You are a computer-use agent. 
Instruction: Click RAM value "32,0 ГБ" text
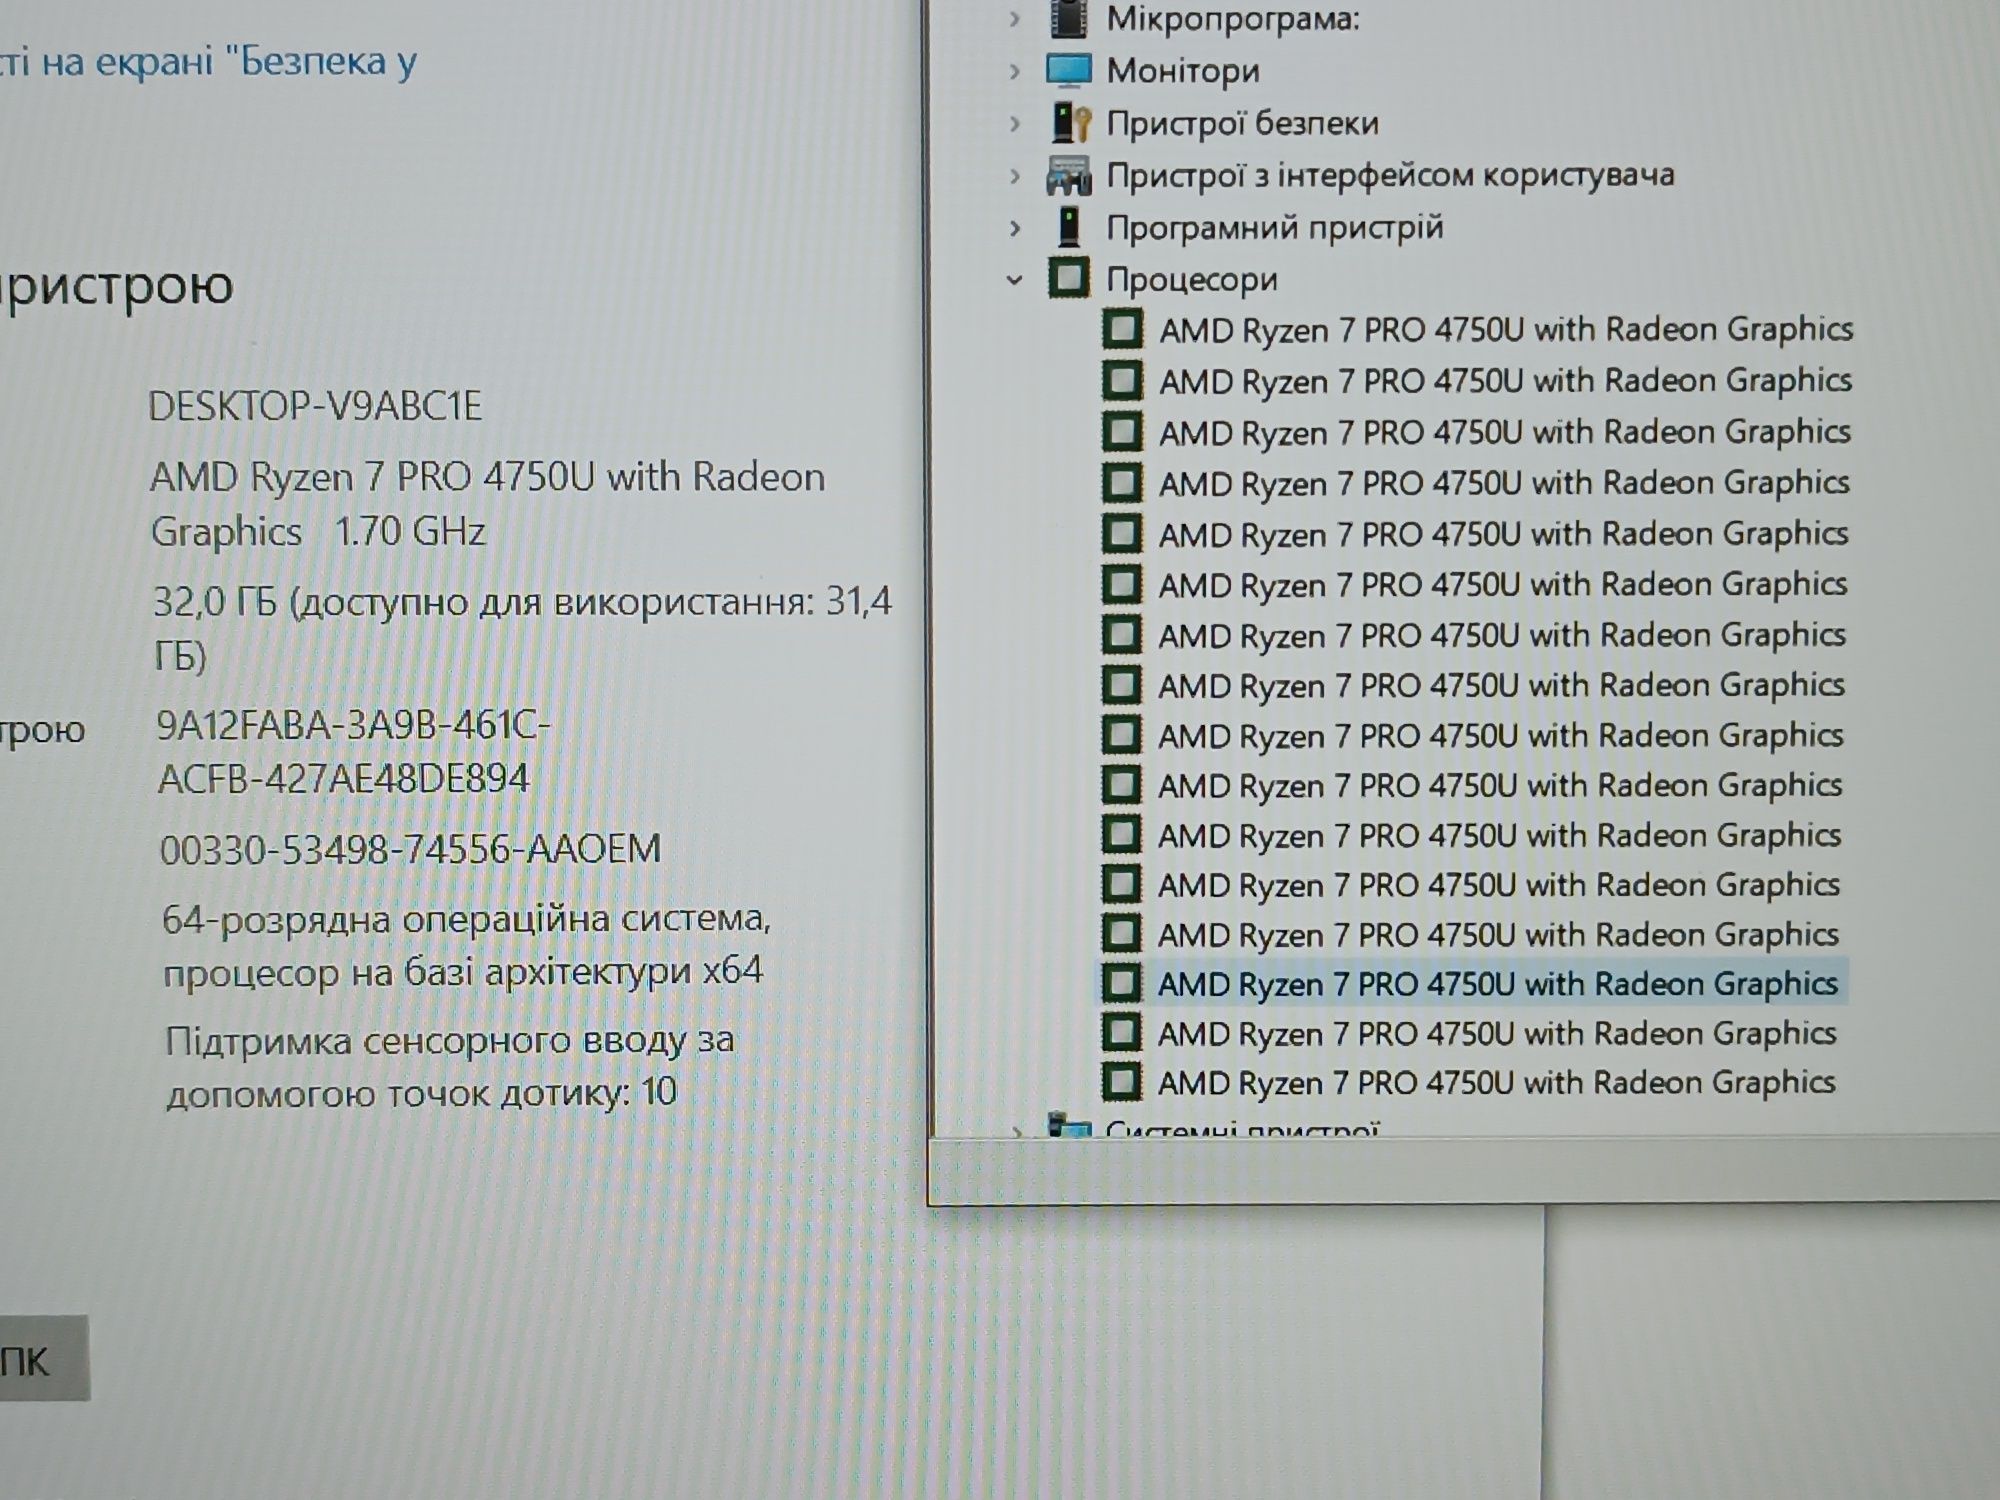click(214, 603)
